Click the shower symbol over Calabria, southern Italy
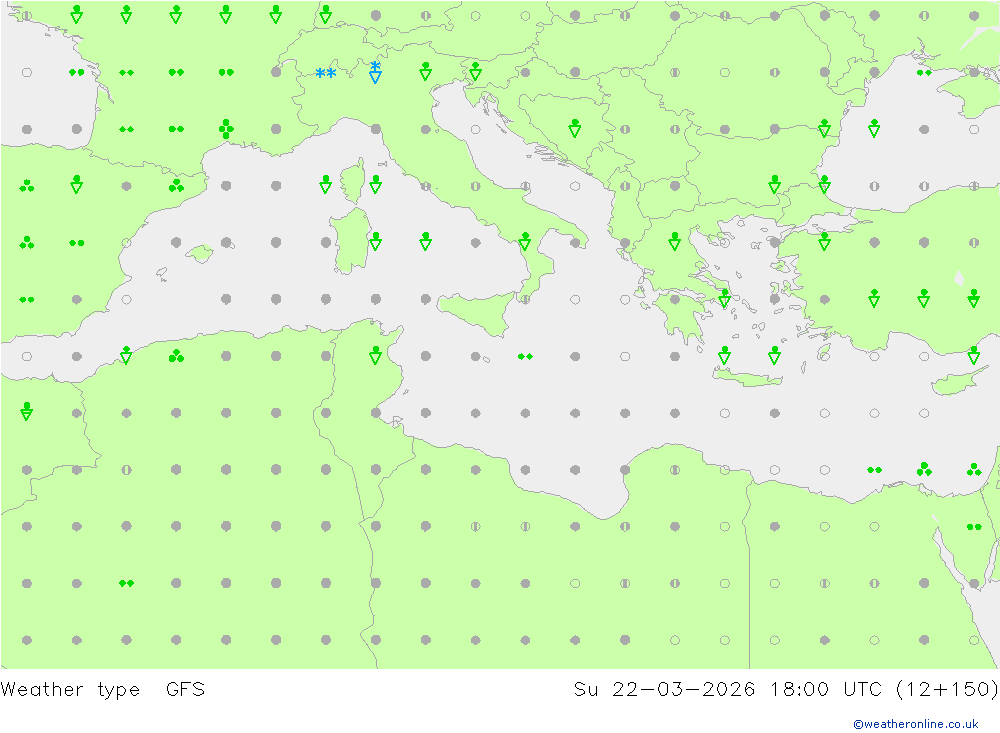This screenshot has width=1000, height=733. [x=525, y=242]
